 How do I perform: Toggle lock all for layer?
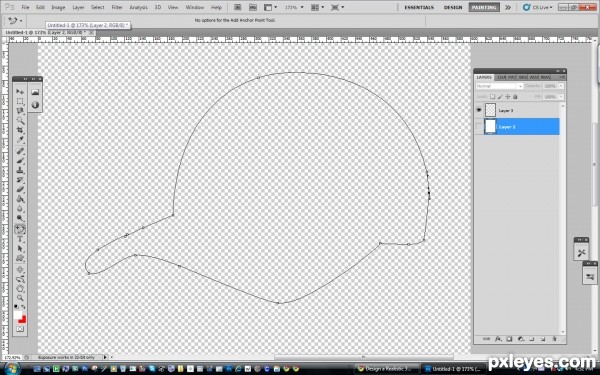pos(515,97)
